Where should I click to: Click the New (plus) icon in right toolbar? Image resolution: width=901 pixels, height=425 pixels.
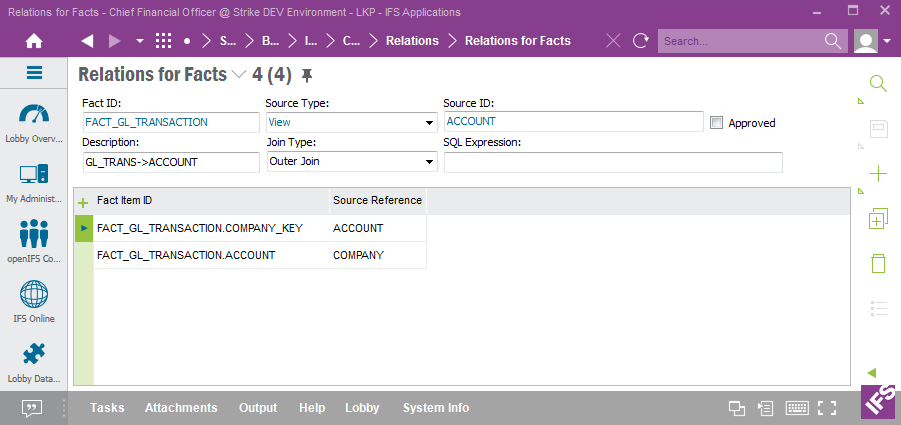(879, 173)
